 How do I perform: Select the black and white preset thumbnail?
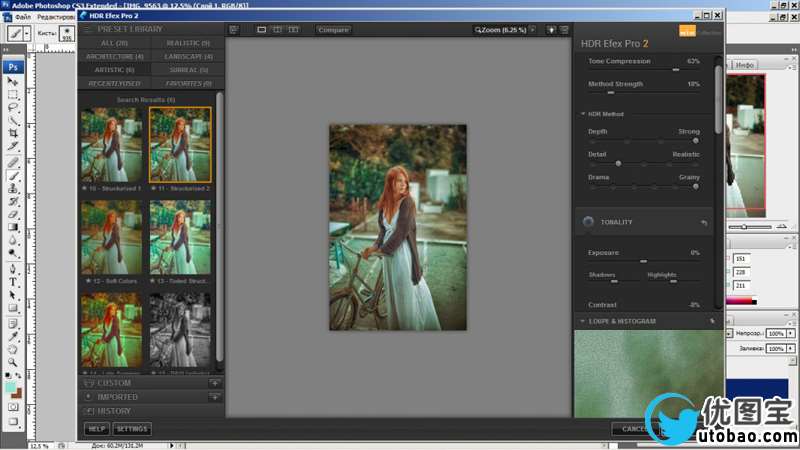[x=180, y=330]
